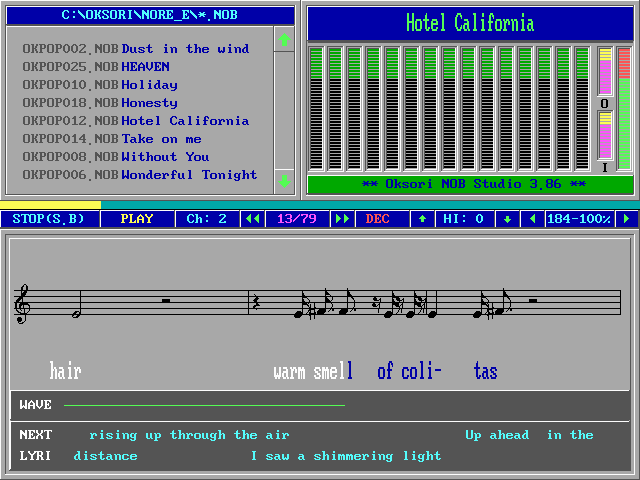This screenshot has width=640, height=480.
Task: Click the NEXT label in lyrics panel
Action: [x=36, y=435]
